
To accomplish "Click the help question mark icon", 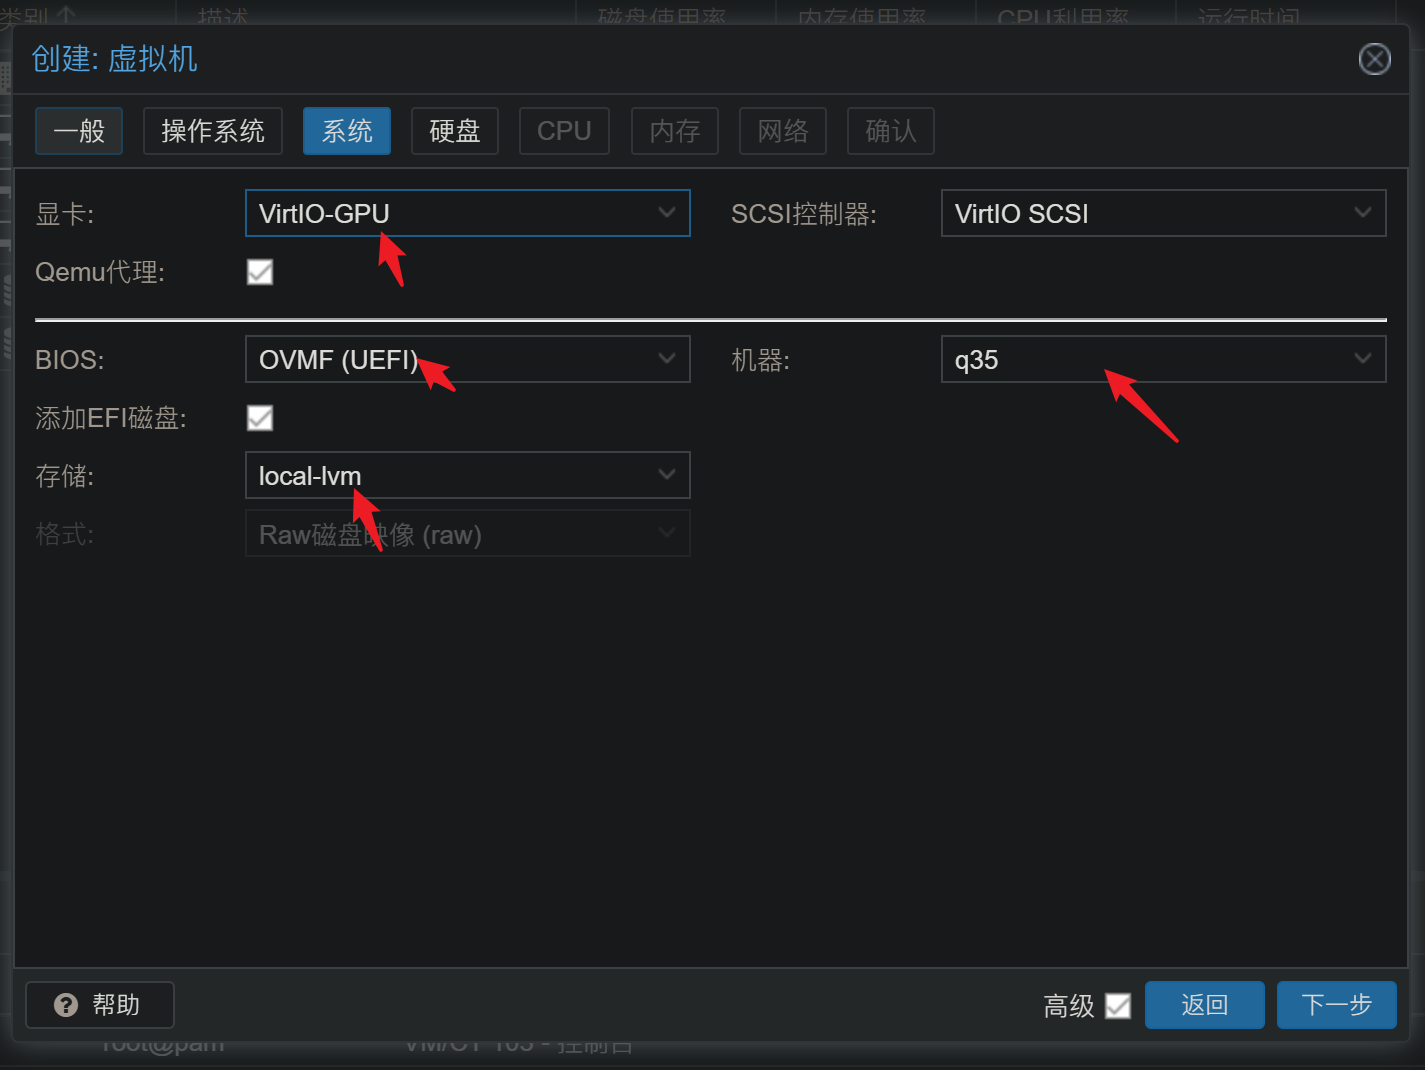I will point(66,1005).
